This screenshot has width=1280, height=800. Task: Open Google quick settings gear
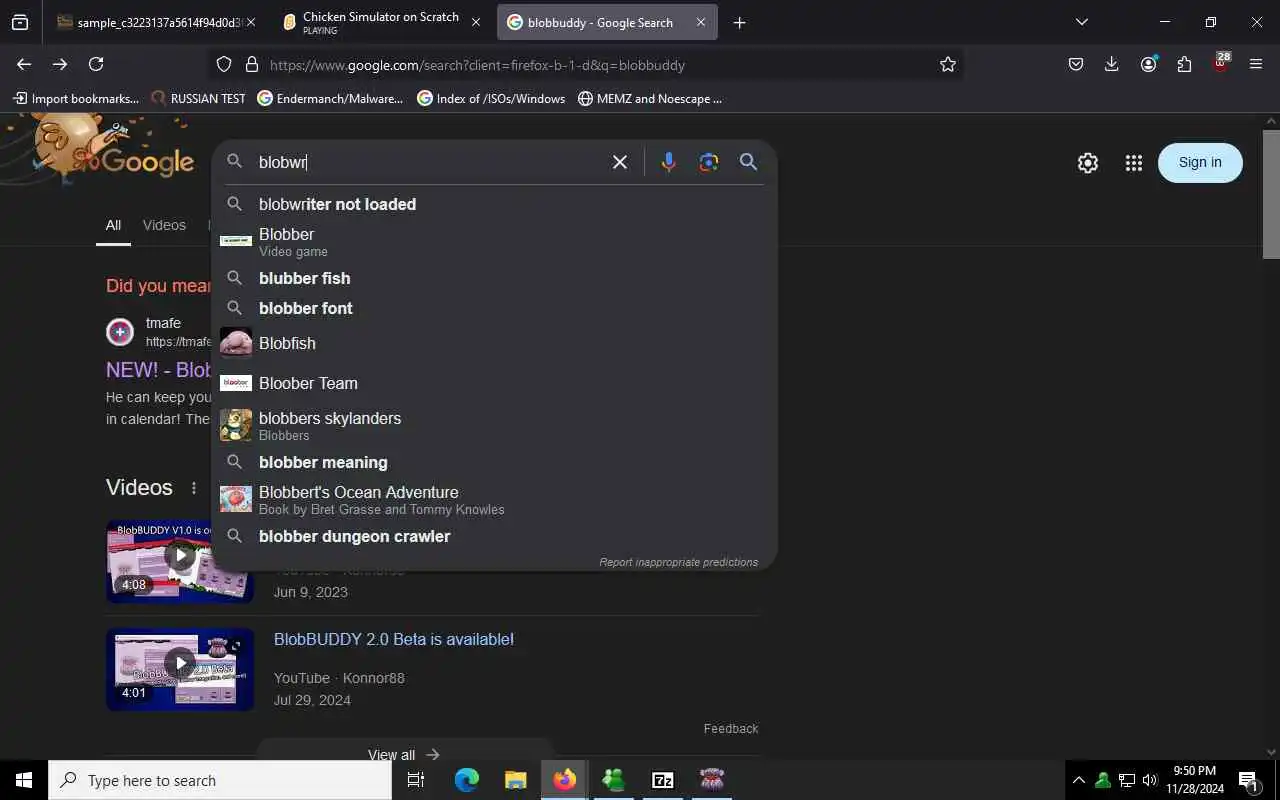pos(1088,163)
